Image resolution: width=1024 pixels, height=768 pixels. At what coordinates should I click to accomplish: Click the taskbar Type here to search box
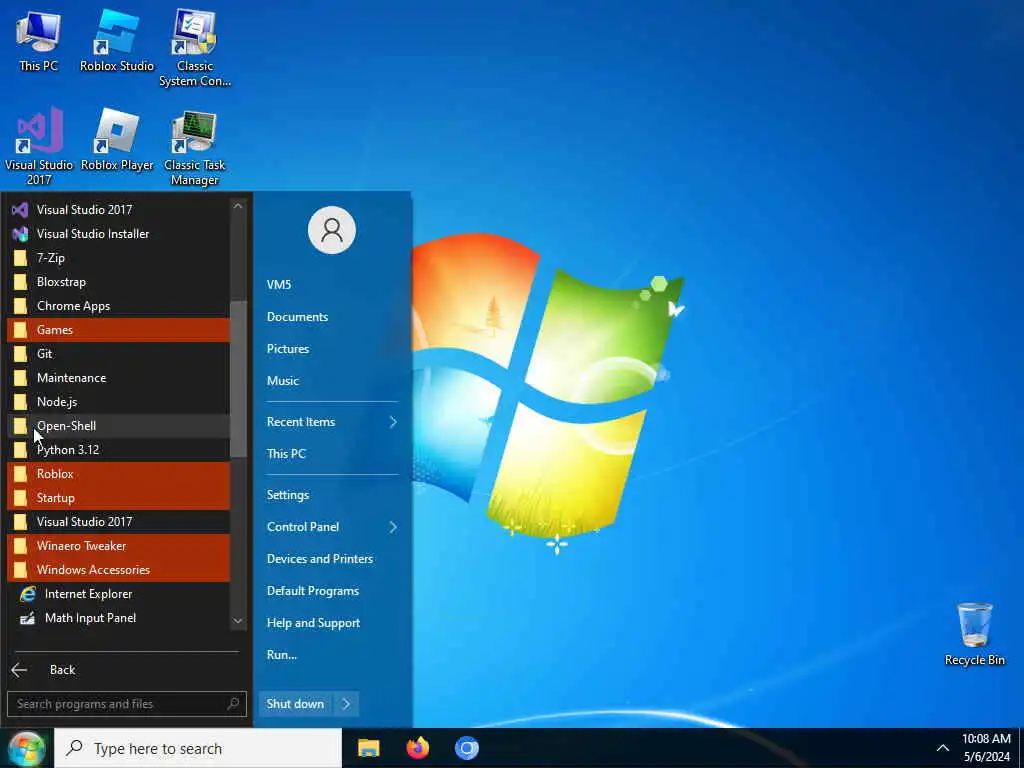tap(198, 748)
